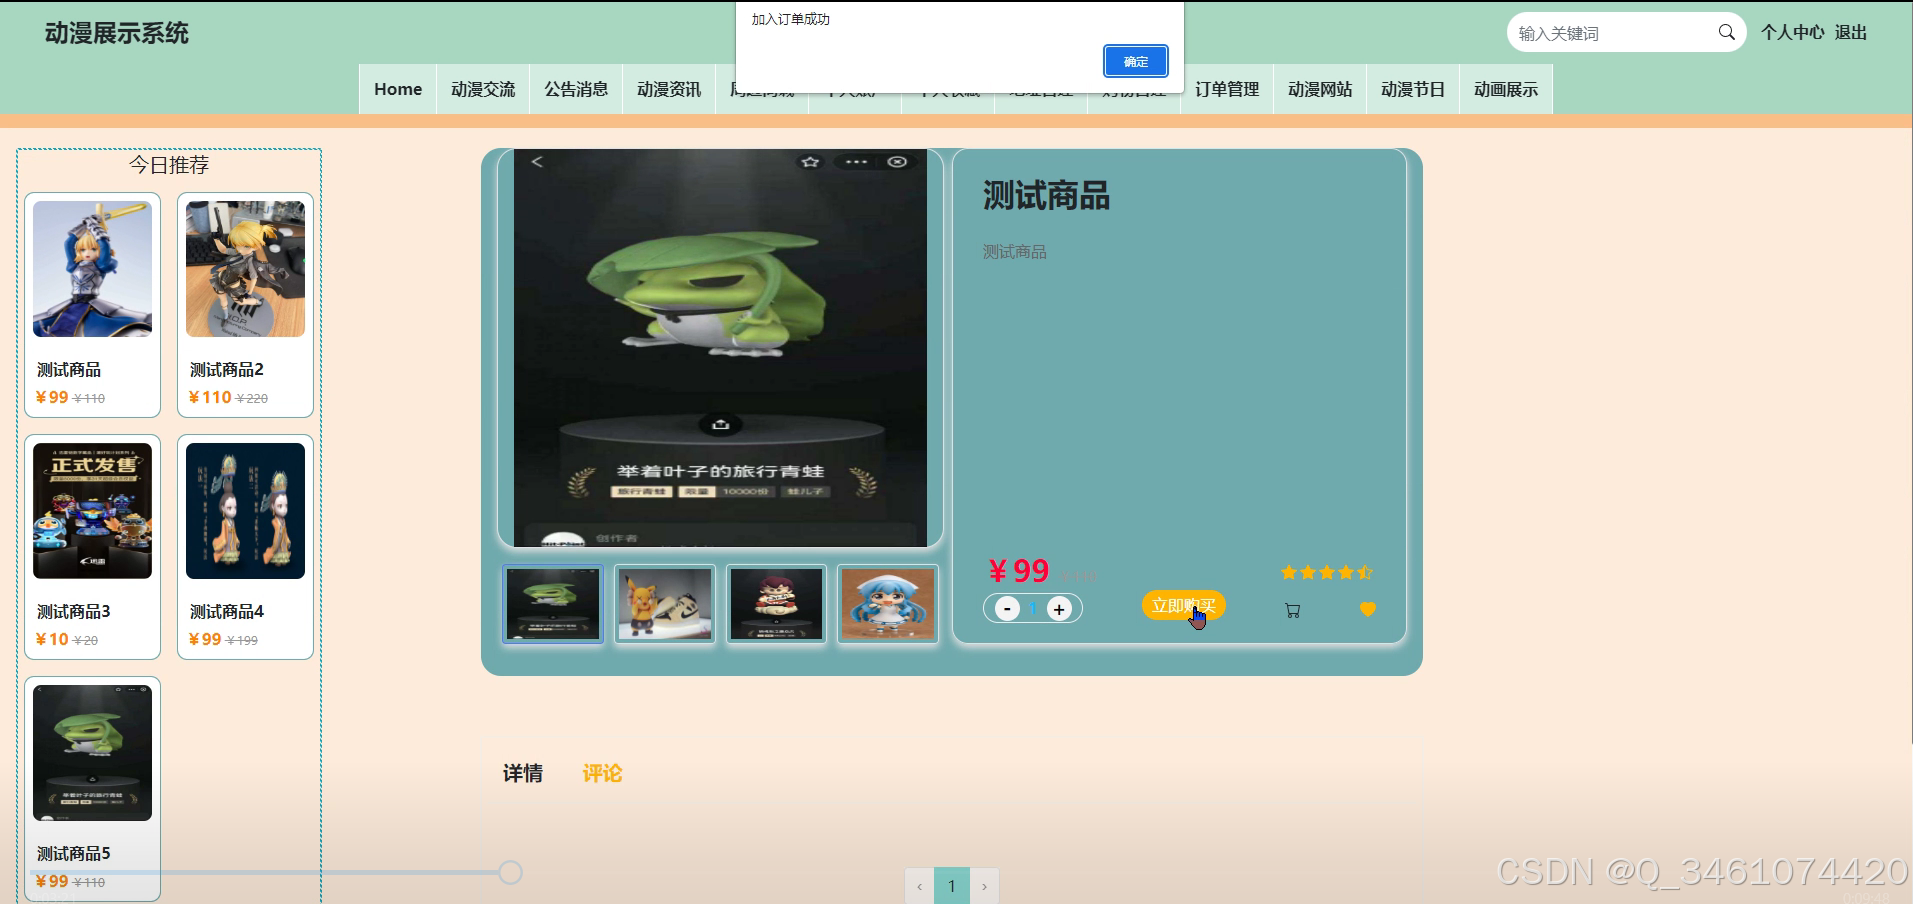This screenshot has height=904, width=1913.
Task: Open recommended product 测试商品3 card image
Action: tap(92, 511)
